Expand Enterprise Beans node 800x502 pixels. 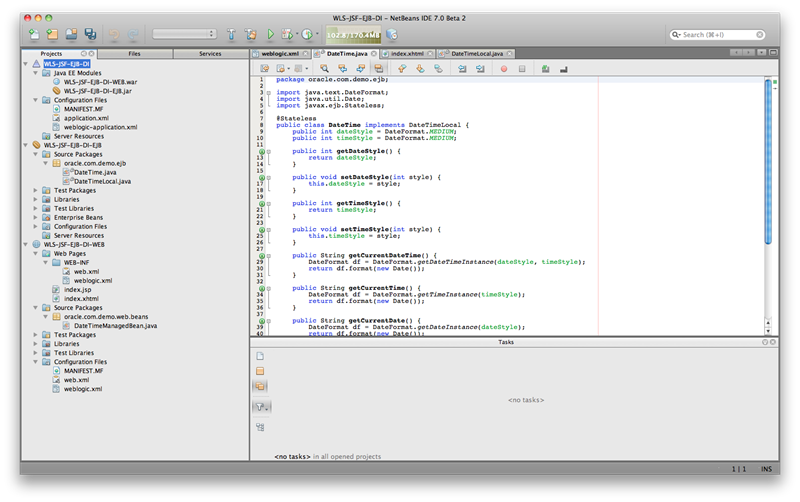tap(36, 217)
